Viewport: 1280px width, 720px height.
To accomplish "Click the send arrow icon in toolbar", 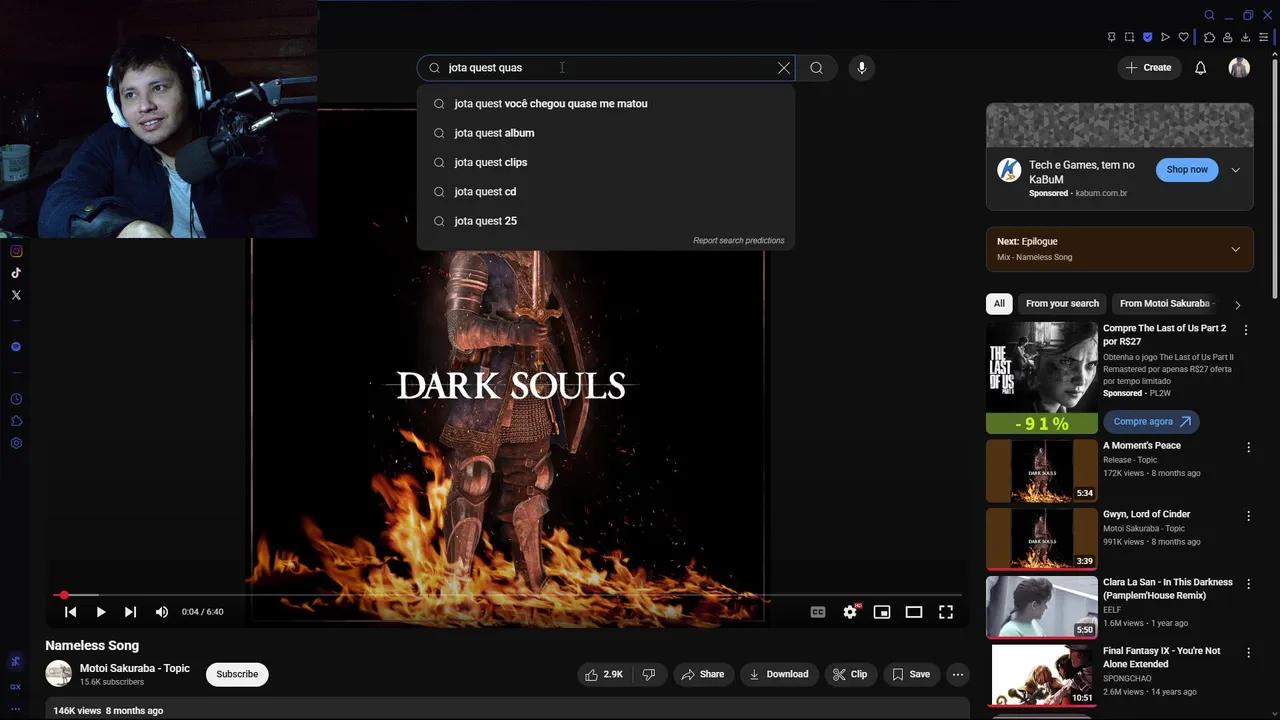I will (x=1165, y=37).
